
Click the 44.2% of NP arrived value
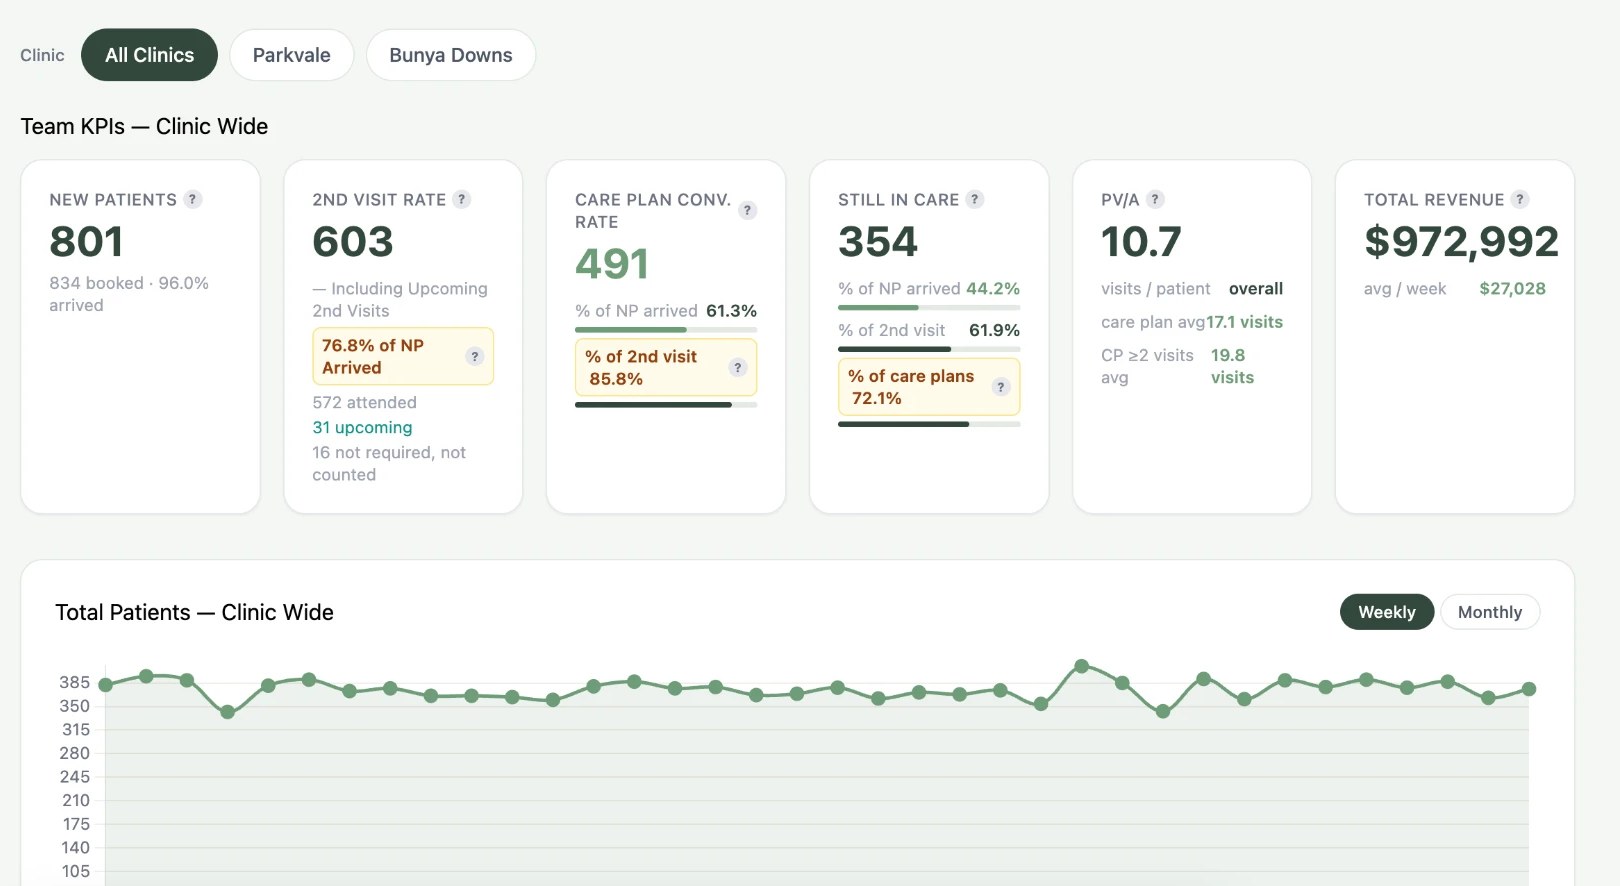pyautogui.click(x=992, y=288)
